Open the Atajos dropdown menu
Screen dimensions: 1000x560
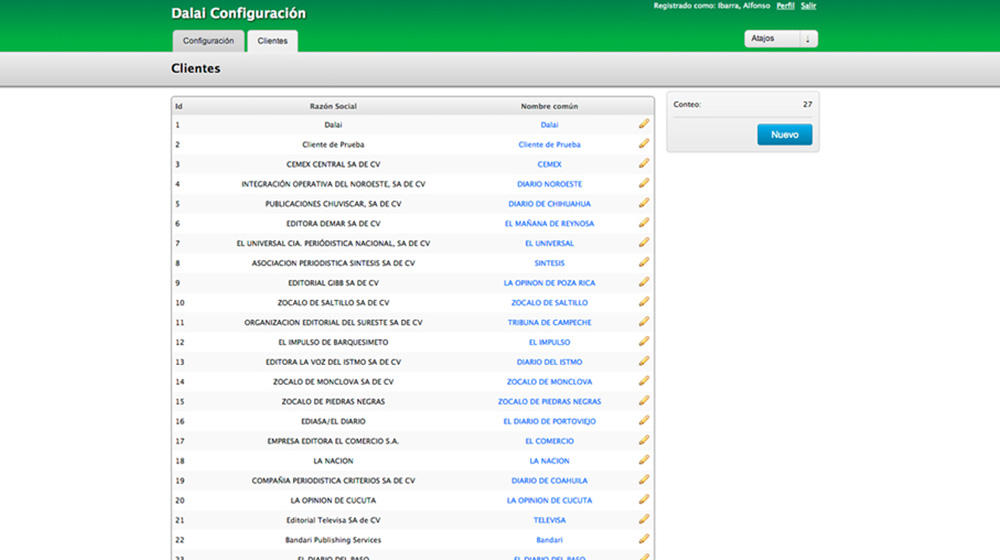pos(780,39)
